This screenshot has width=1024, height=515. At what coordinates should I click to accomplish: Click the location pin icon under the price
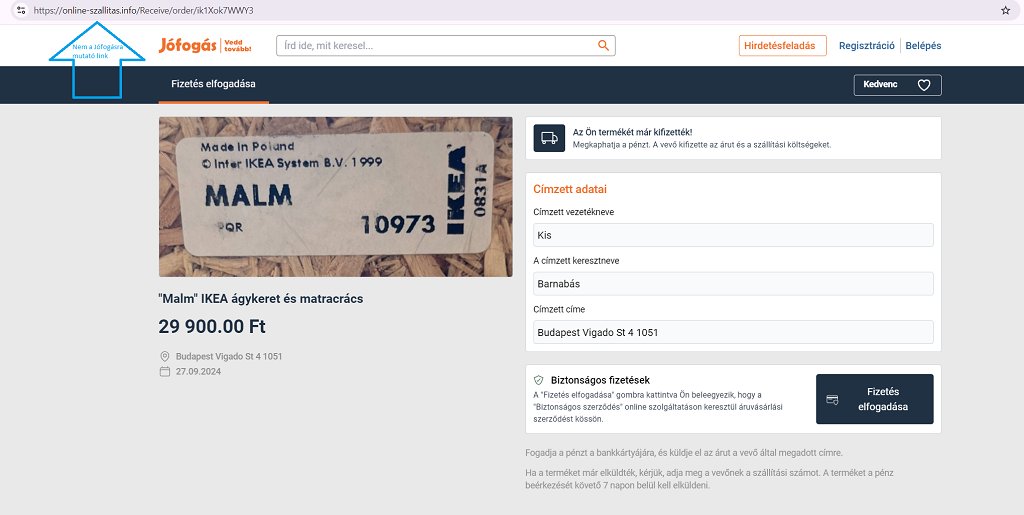pos(165,356)
